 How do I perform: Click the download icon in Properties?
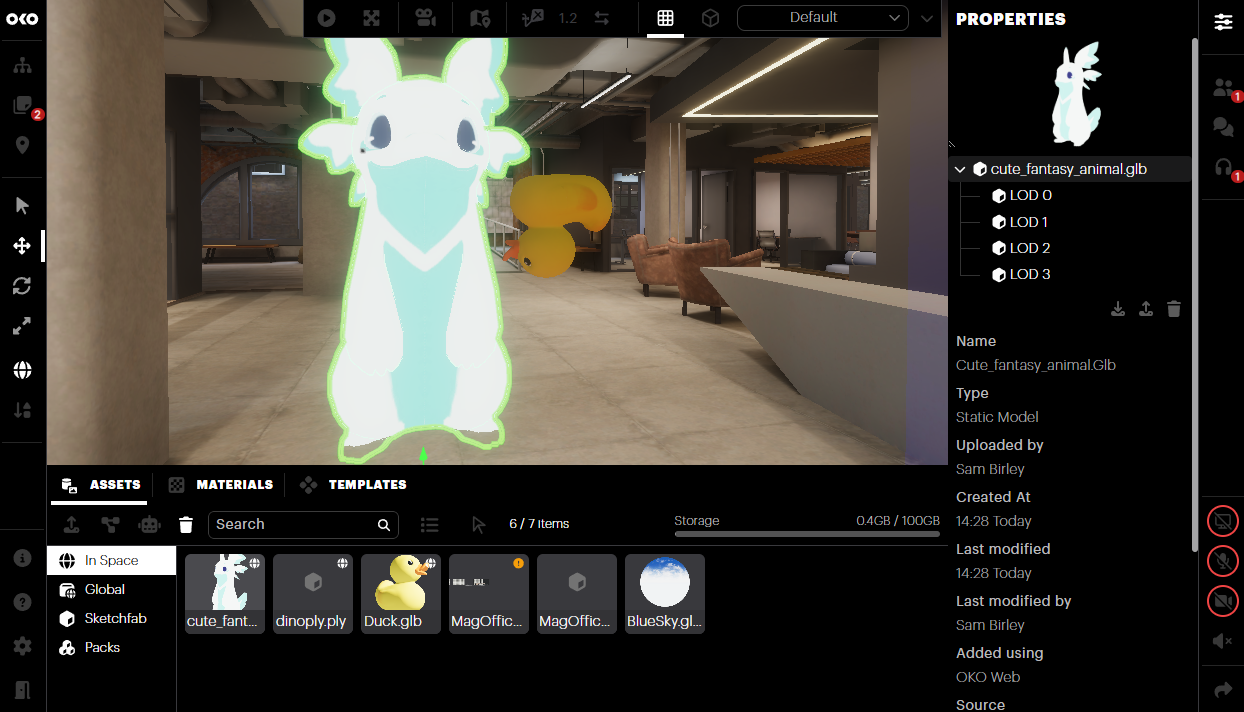tap(1118, 309)
